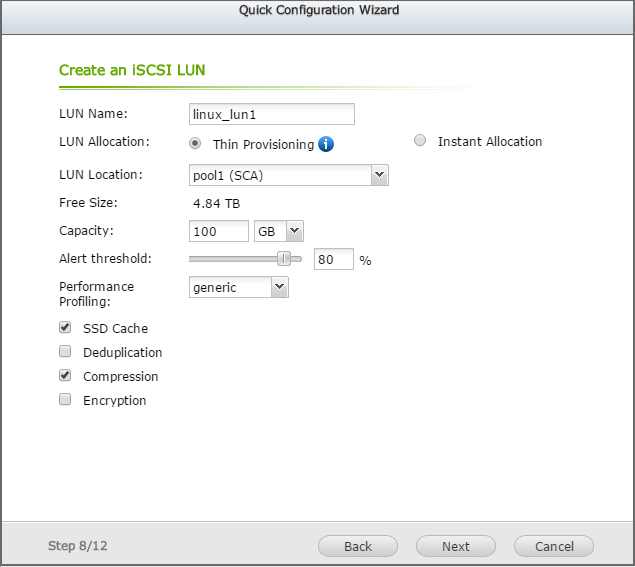Select the Instant Allocation option
The width and height of the screenshot is (635, 567).
pos(420,141)
